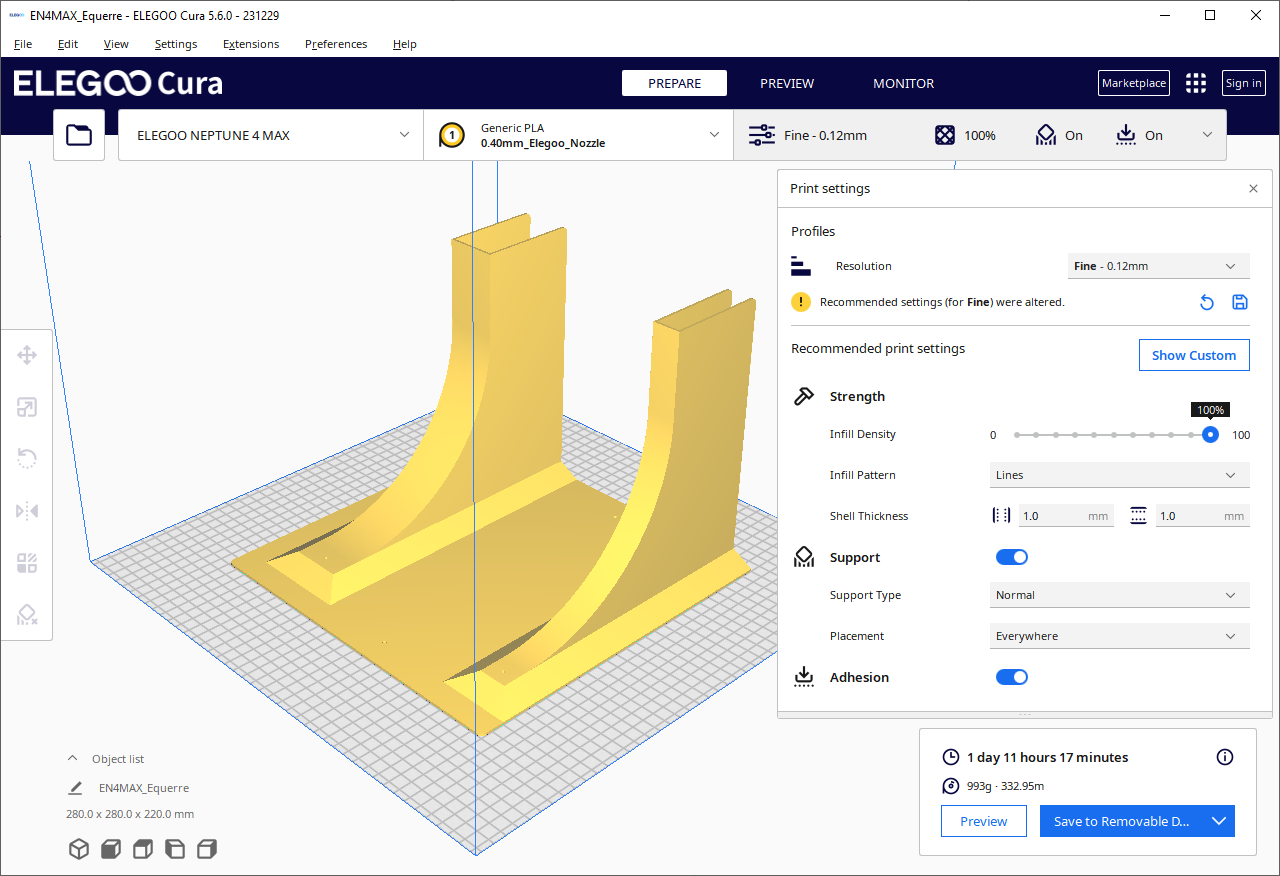Open the Extensions menu
The image size is (1280, 876).
(x=251, y=44)
